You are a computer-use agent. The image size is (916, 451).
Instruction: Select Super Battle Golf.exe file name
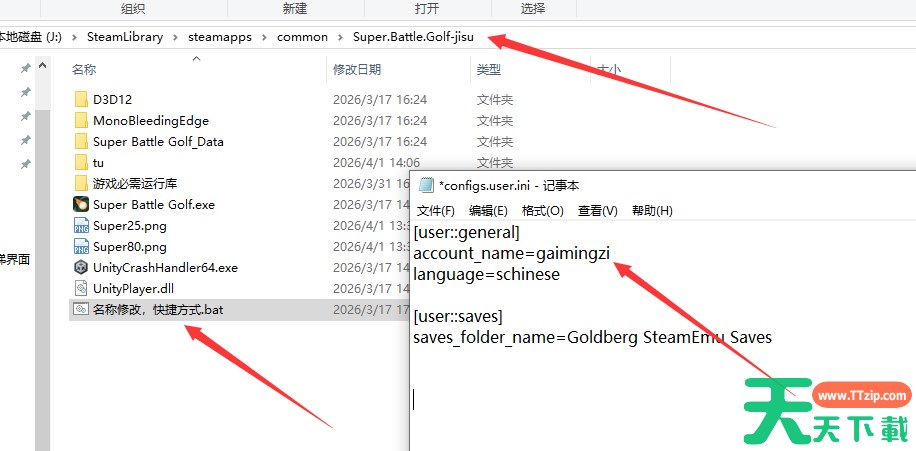(154, 204)
